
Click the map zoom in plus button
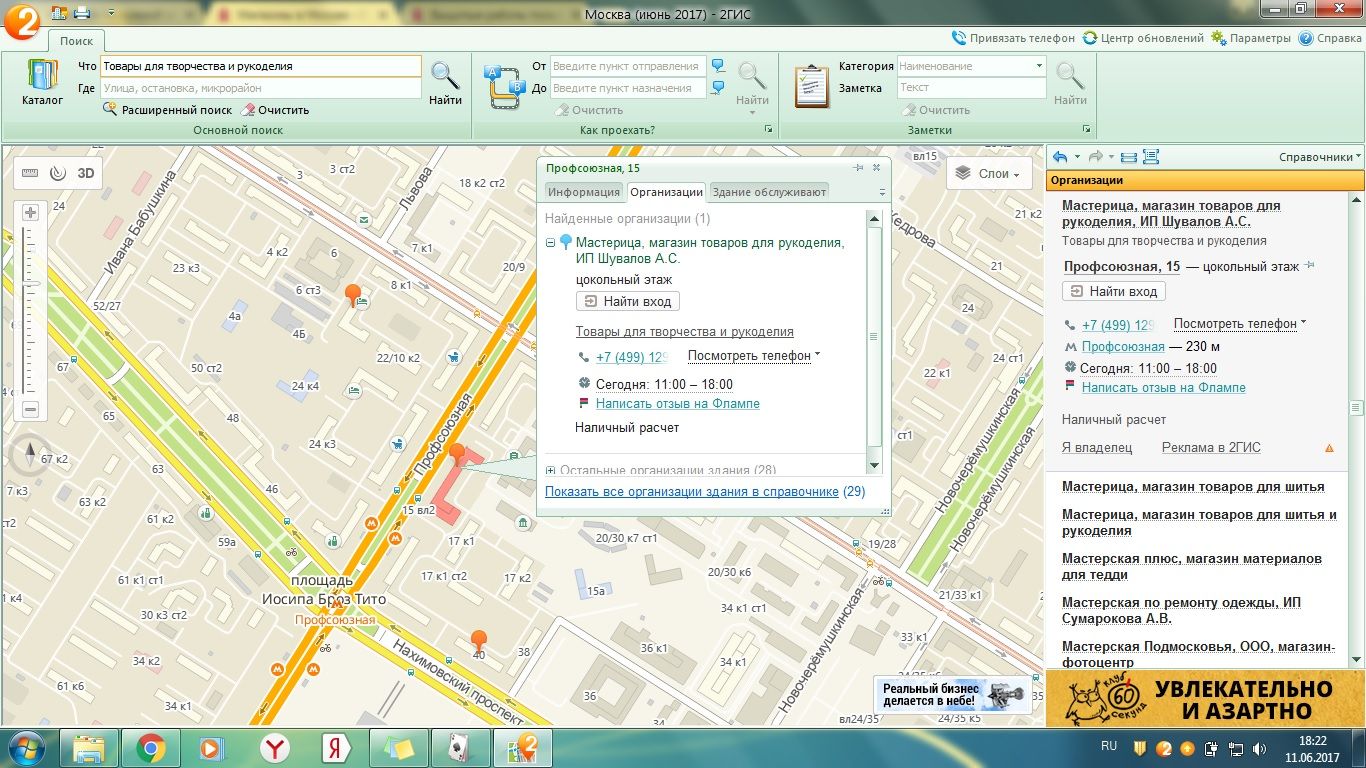pyautogui.click(x=30, y=212)
